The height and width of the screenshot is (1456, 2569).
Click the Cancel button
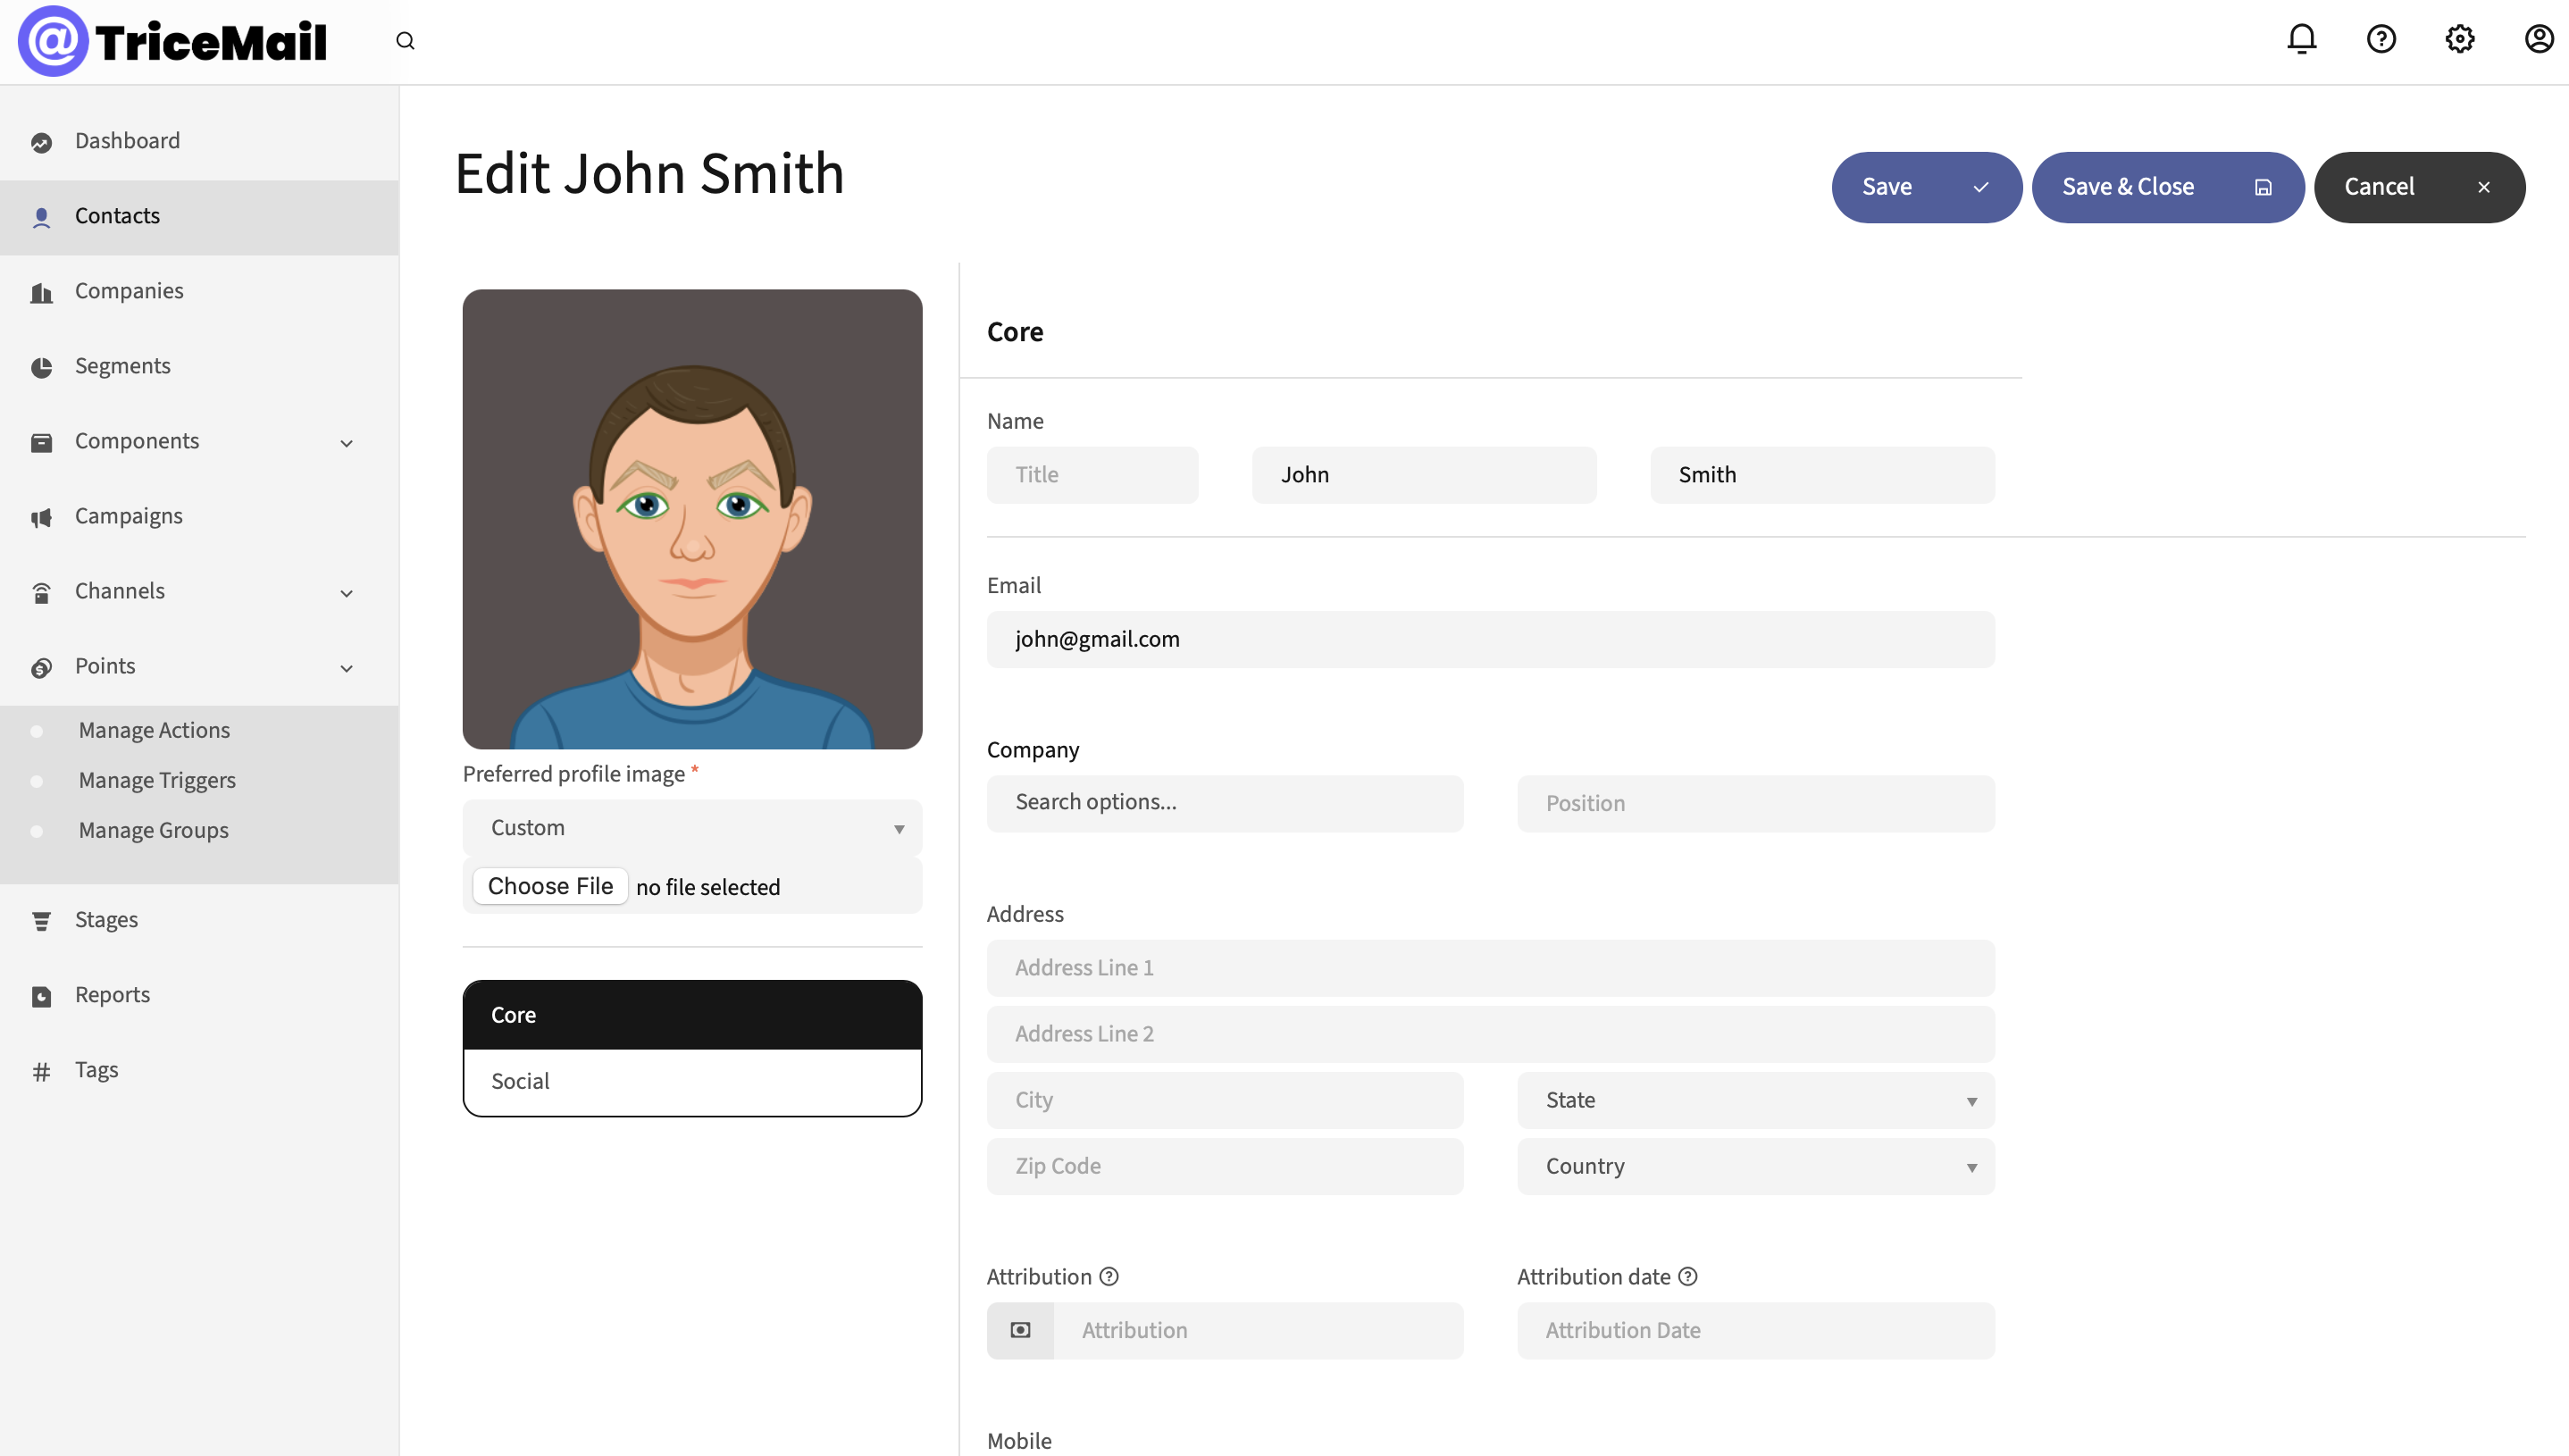(2419, 187)
